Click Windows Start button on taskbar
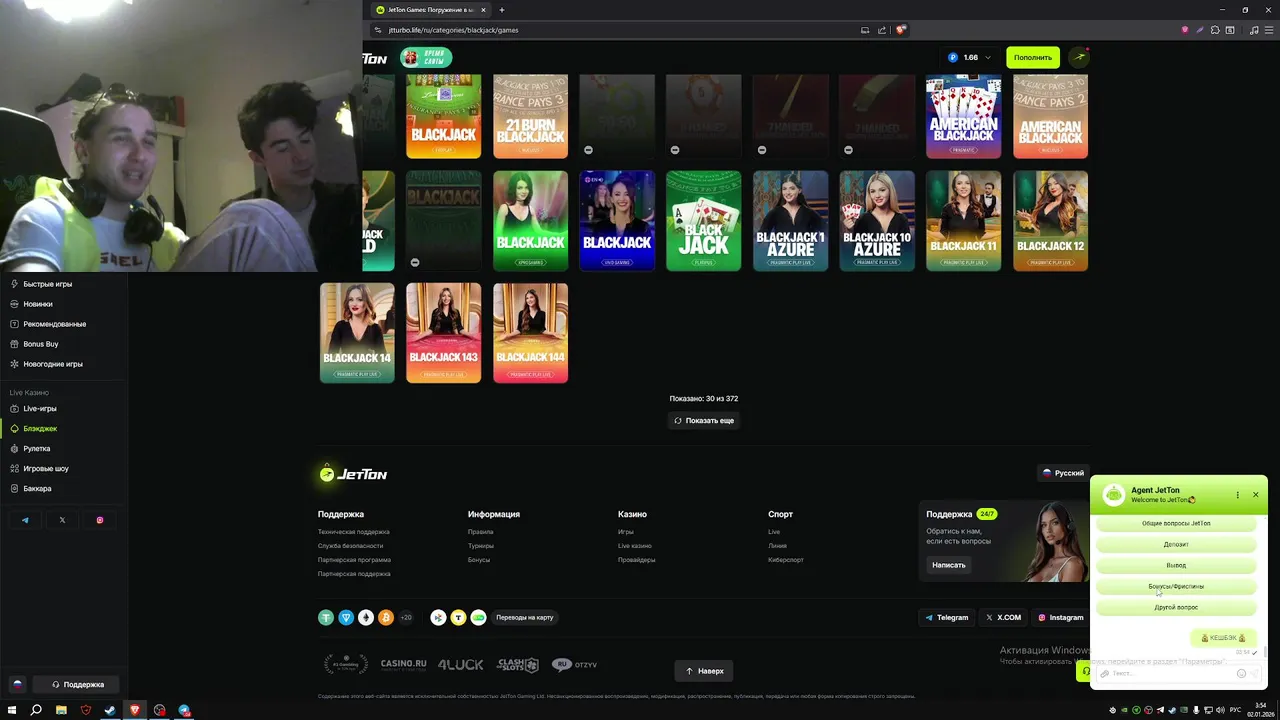Viewport: 1280px width, 720px height. tap(11, 711)
